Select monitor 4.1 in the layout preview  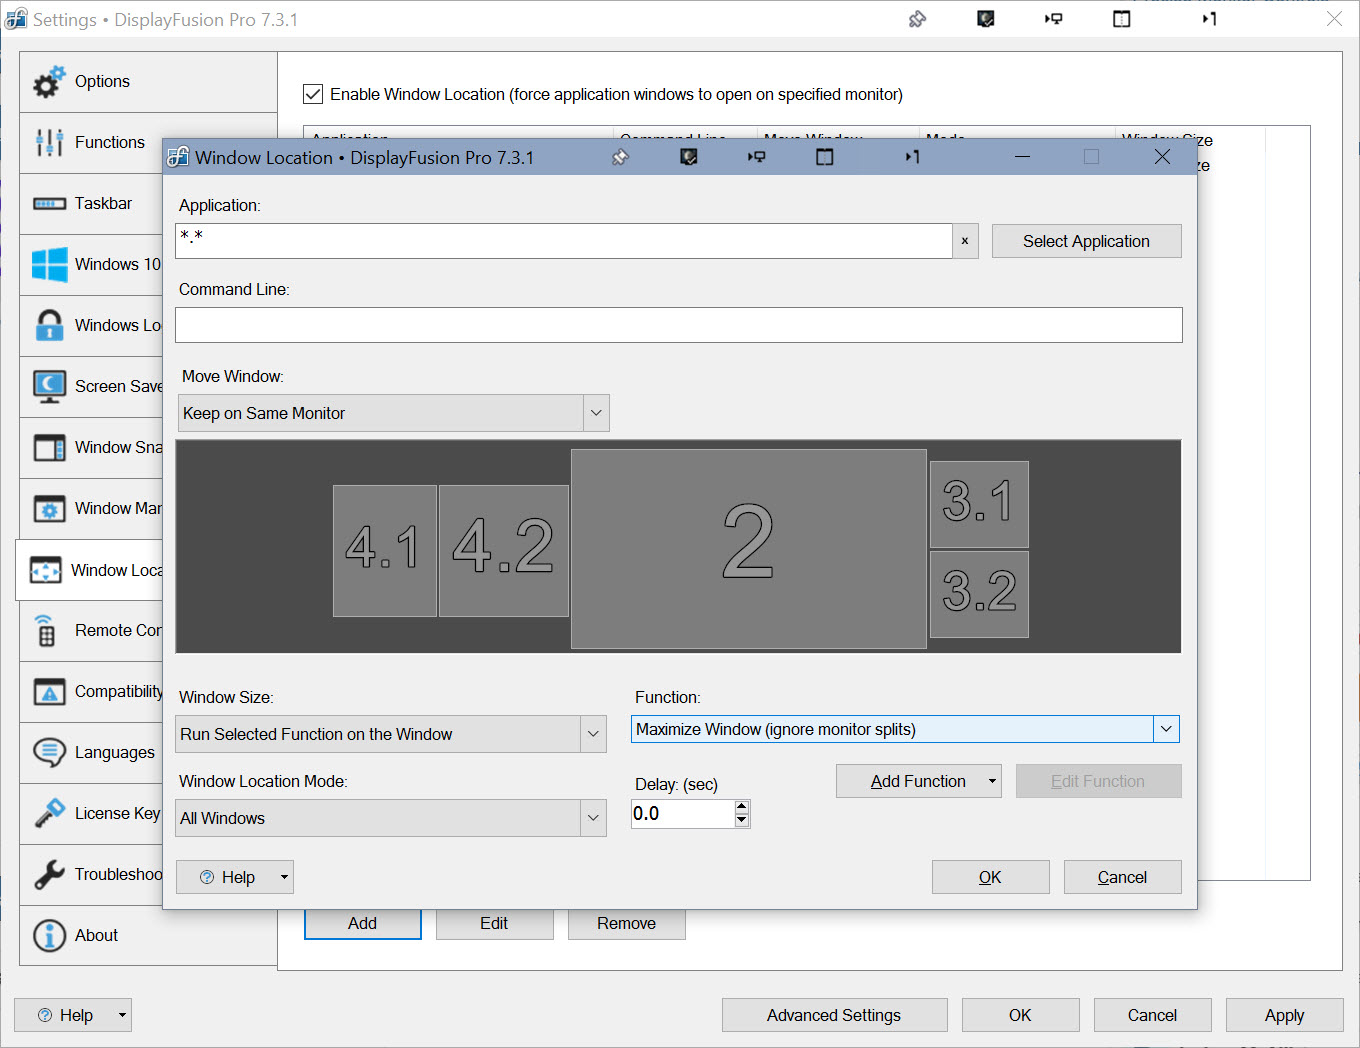pyautogui.click(x=384, y=550)
